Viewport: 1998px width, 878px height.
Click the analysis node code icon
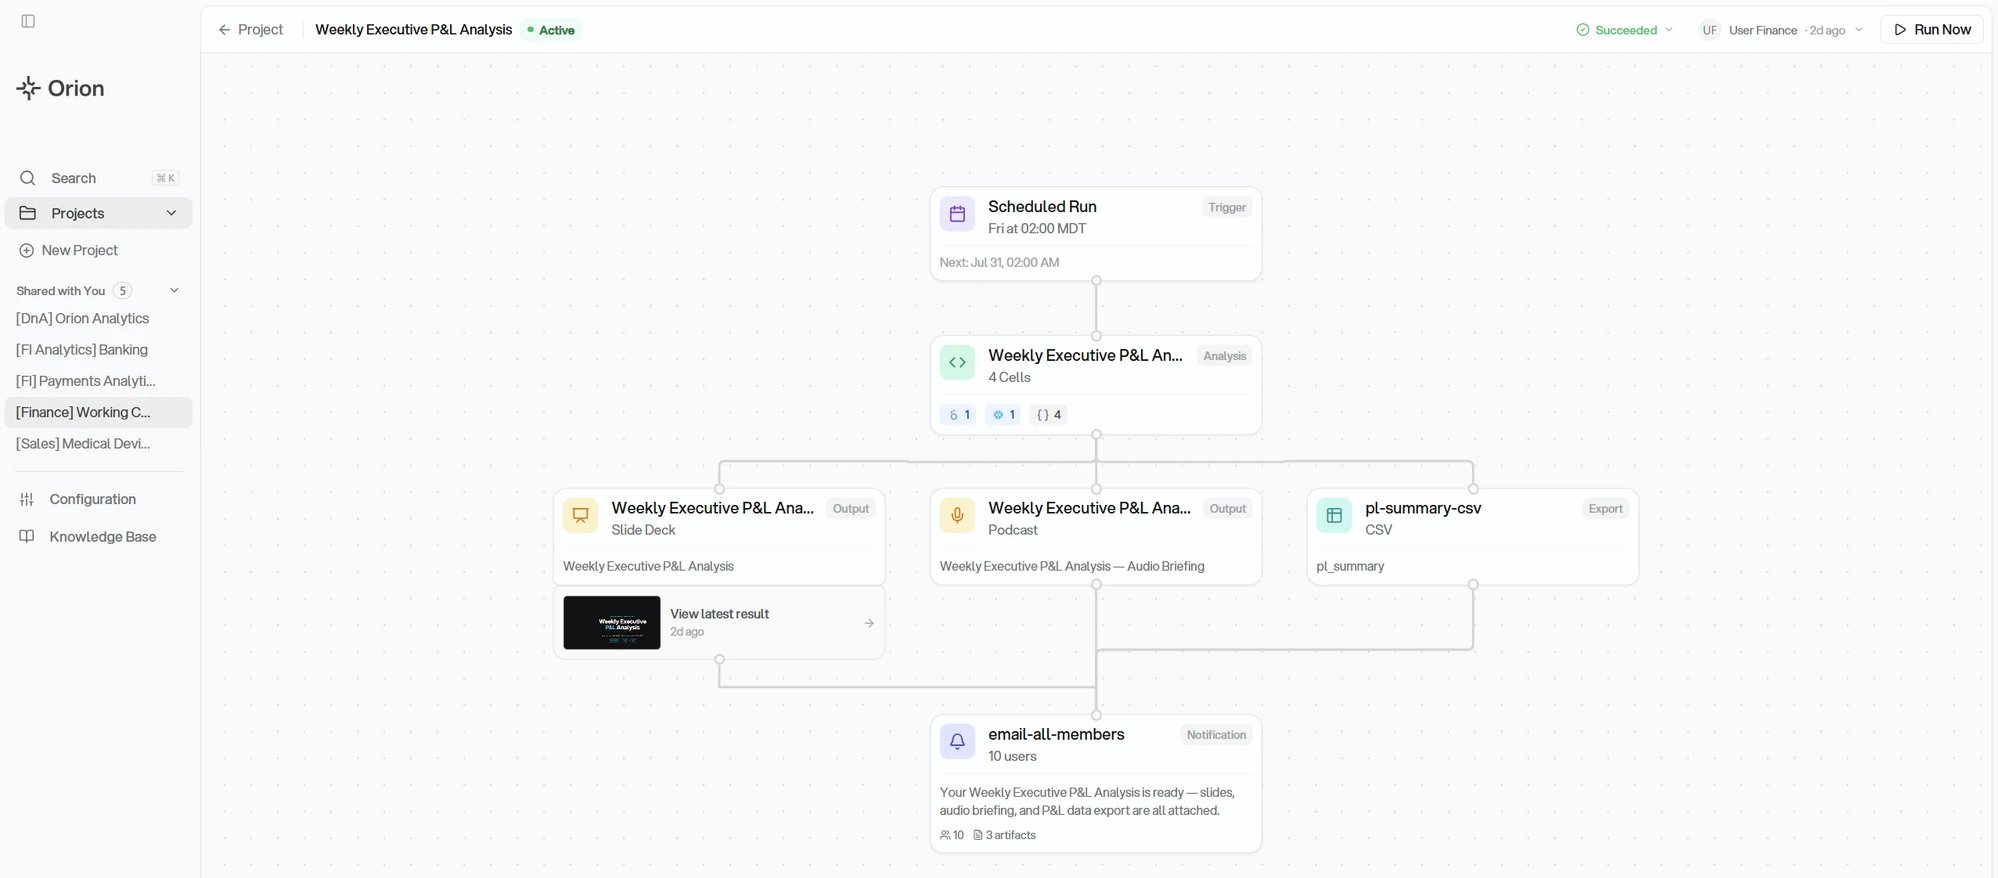pyautogui.click(x=957, y=363)
